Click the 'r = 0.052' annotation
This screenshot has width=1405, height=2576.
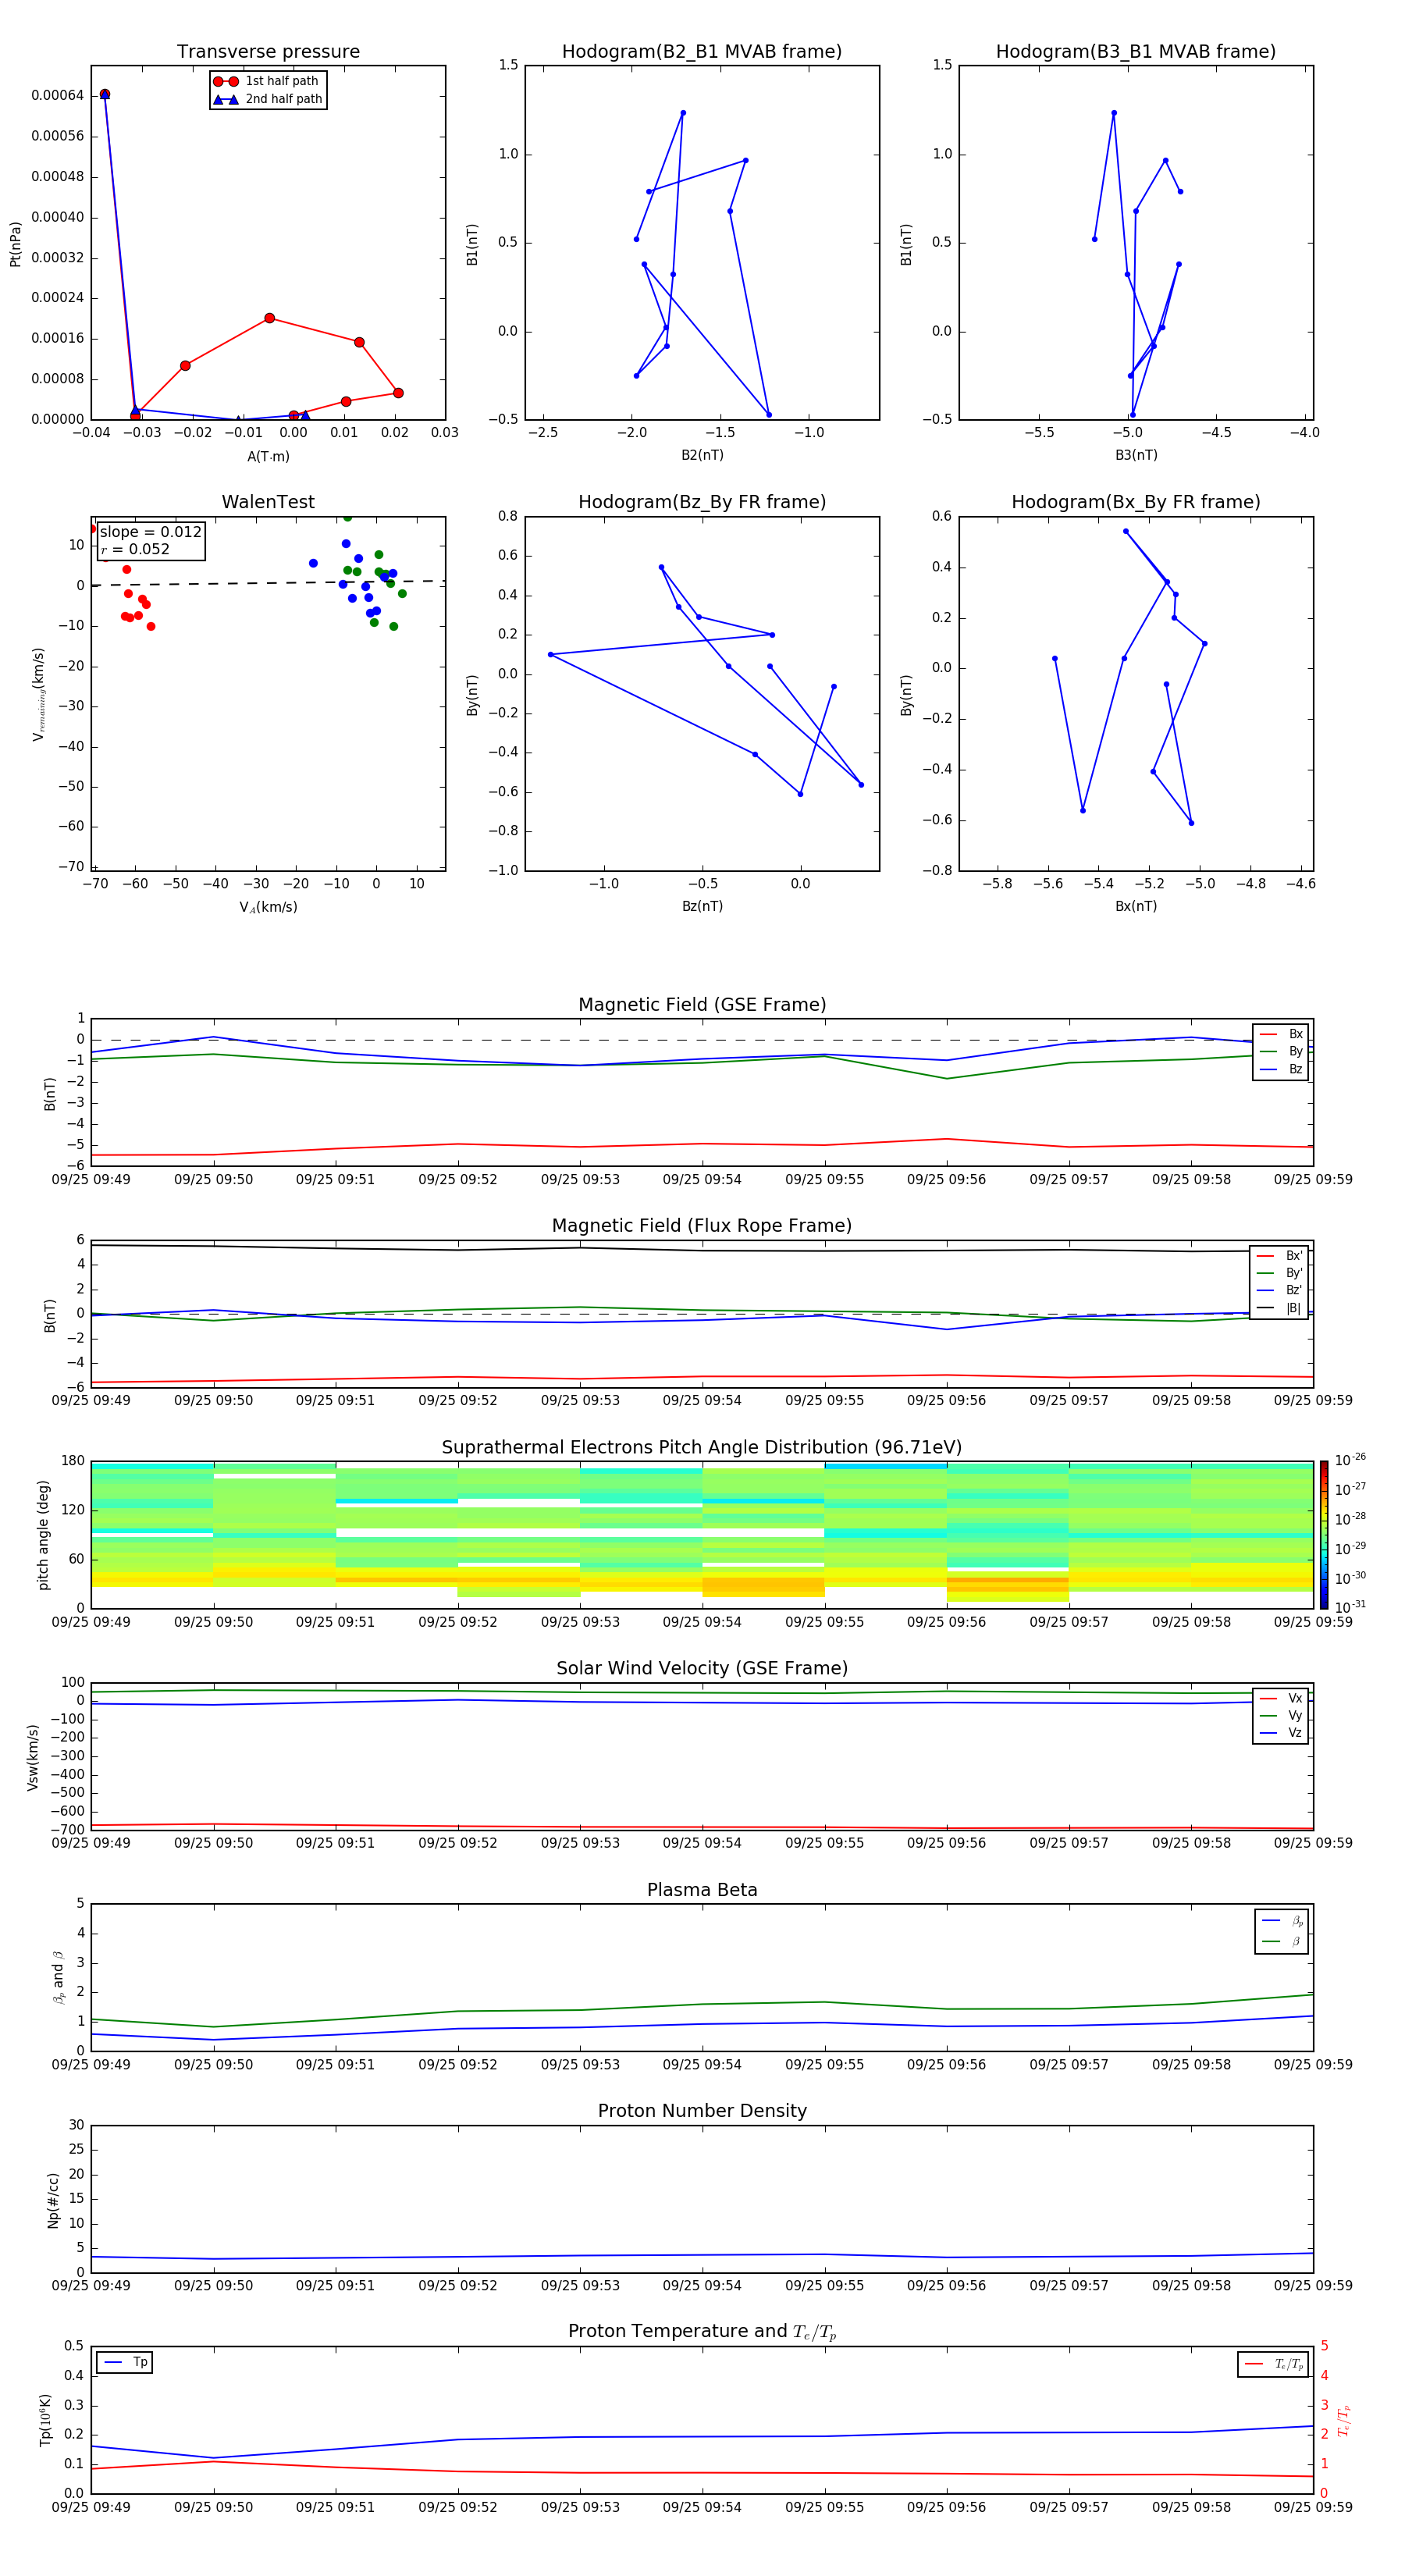click(136, 549)
